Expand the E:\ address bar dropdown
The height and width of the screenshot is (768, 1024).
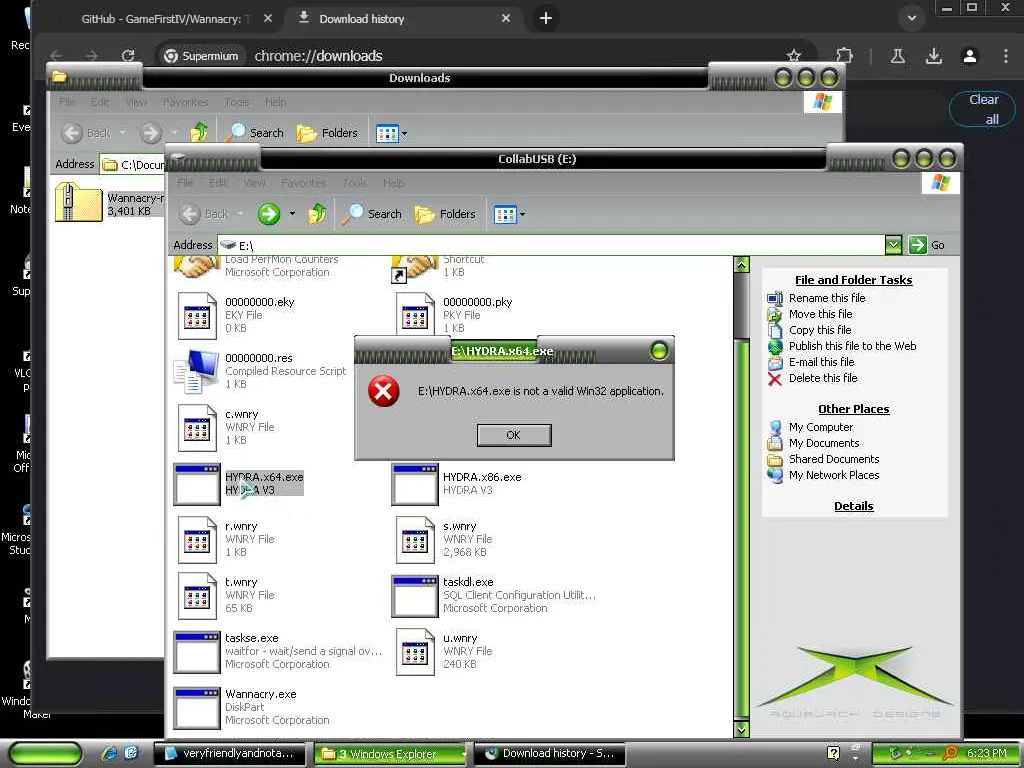point(893,245)
